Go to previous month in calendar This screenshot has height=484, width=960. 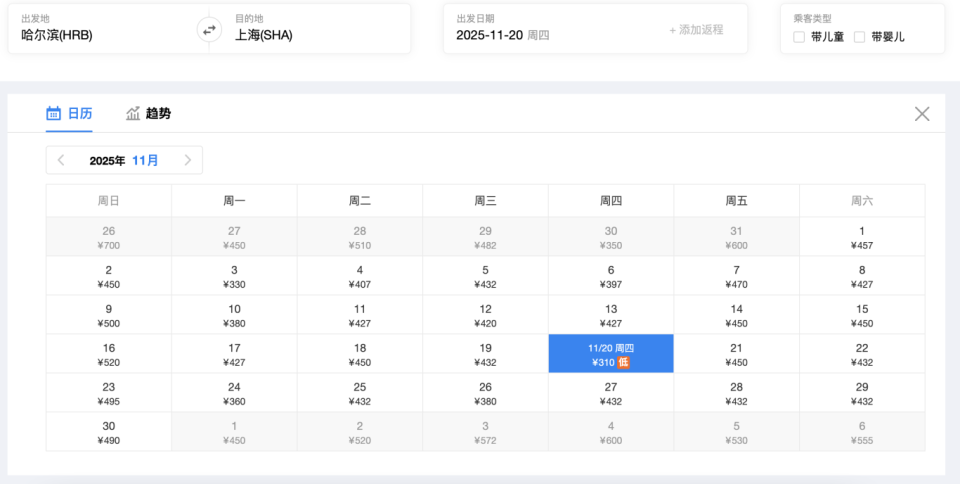click(62, 160)
